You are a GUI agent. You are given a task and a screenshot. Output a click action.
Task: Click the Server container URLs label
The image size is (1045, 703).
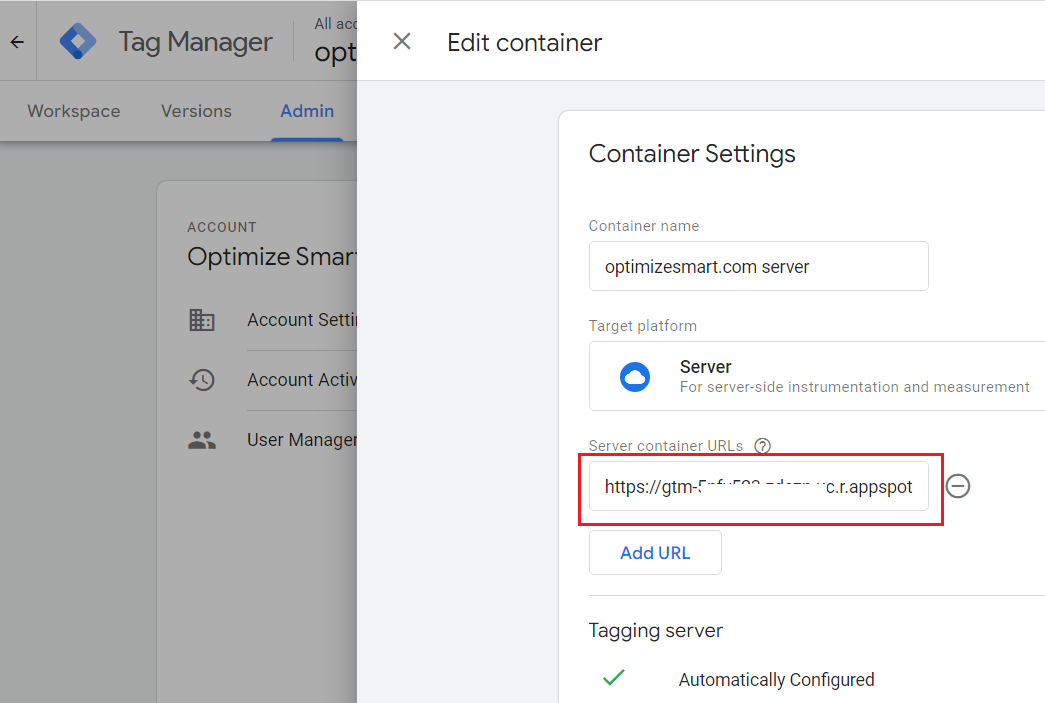coord(666,446)
